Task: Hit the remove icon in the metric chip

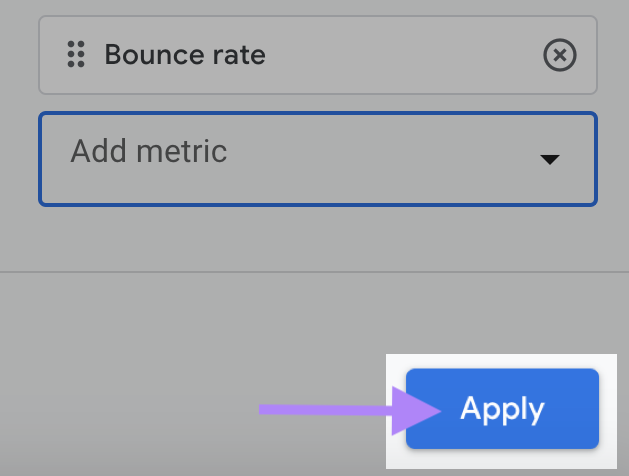Action: point(560,55)
